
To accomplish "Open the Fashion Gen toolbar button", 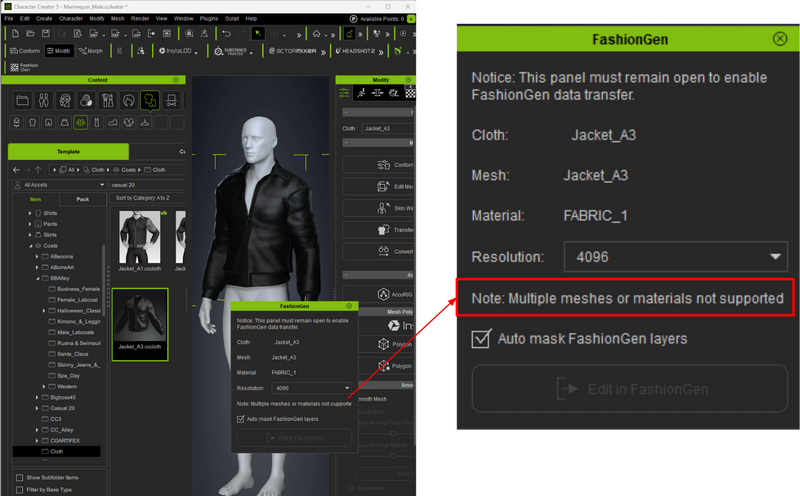I will [x=24, y=67].
